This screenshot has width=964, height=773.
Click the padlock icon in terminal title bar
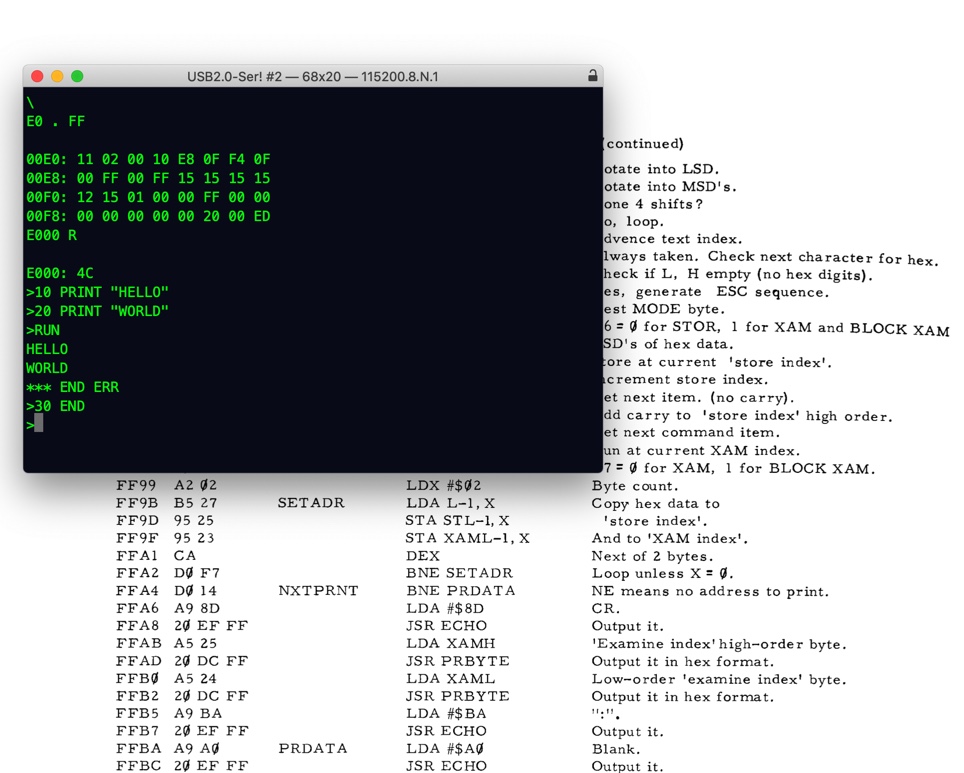(x=592, y=76)
